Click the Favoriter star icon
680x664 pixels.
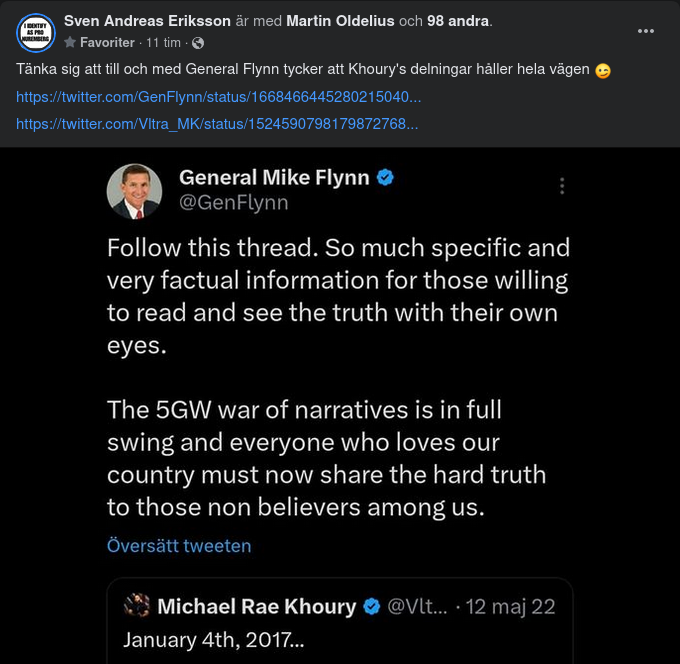[x=70, y=43]
